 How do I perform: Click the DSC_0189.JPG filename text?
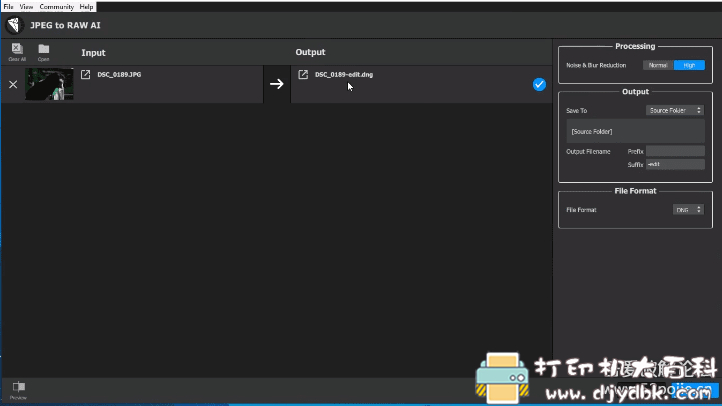(x=119, y=75)
